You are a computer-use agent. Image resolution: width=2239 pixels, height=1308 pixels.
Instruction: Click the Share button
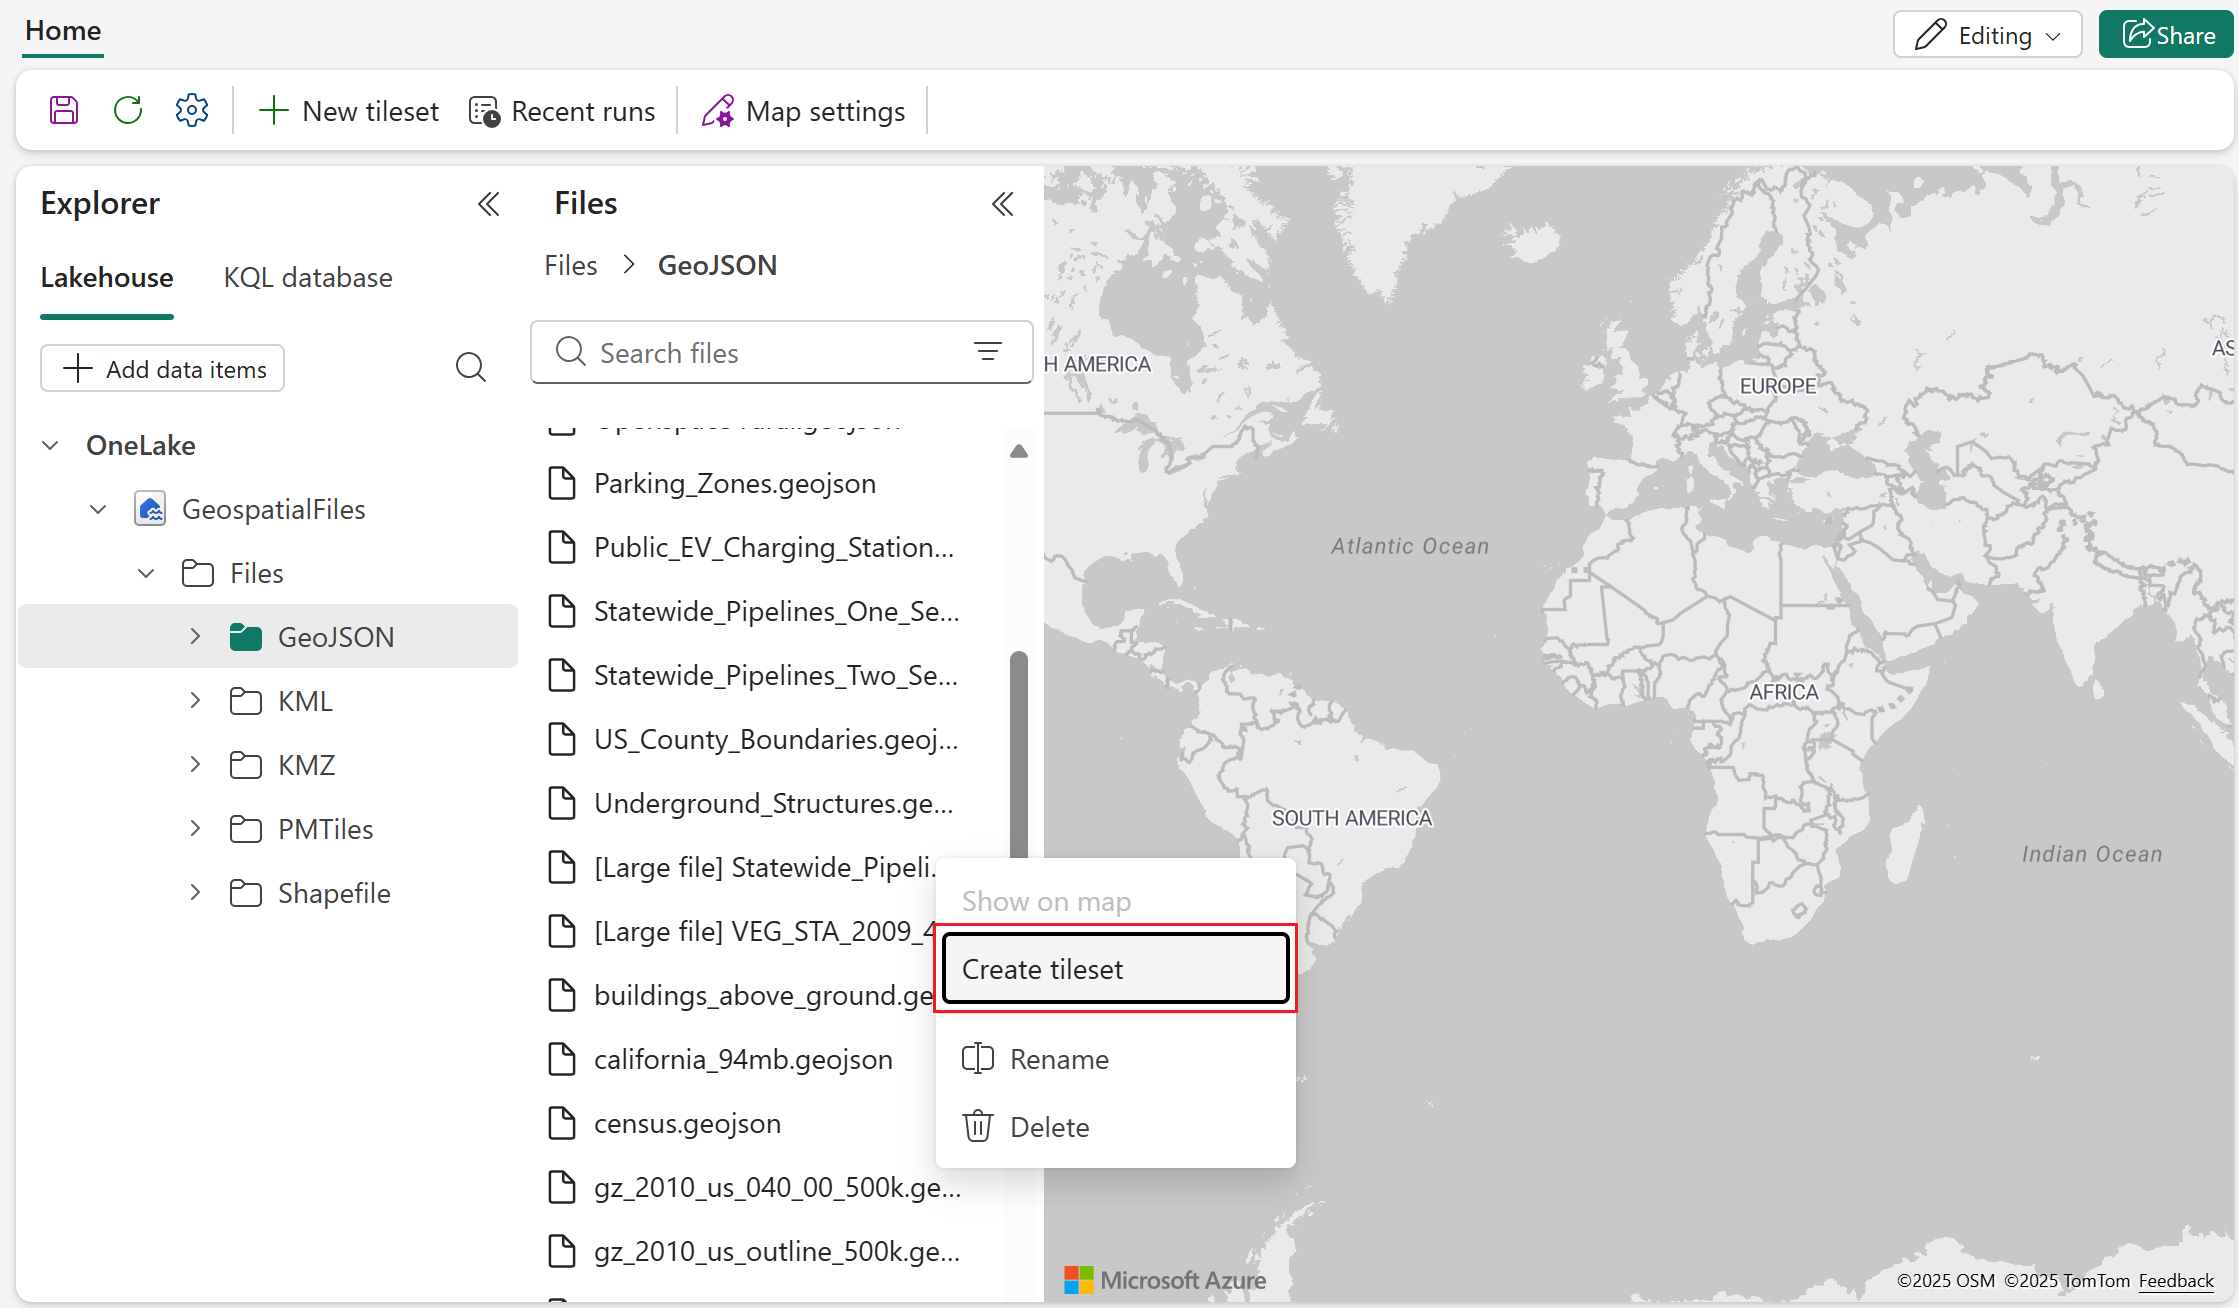tap(2167, 35)
